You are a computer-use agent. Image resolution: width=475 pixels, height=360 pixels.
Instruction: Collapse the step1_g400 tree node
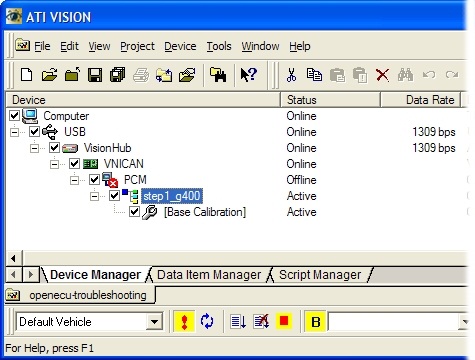pyautogui.click(x=94, y=196)
